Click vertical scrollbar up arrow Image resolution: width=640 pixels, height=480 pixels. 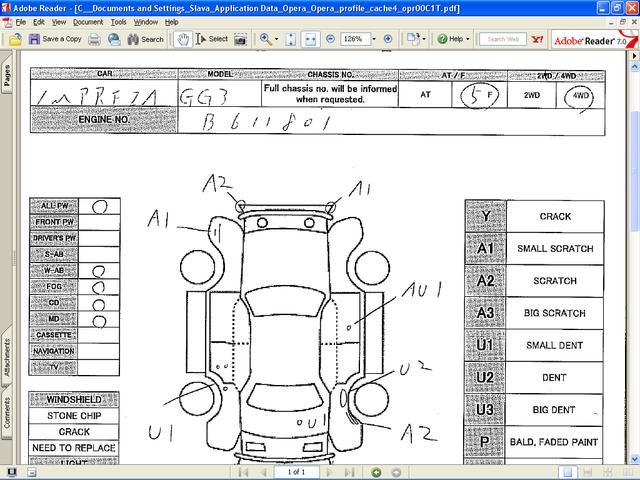coord(635,66)
